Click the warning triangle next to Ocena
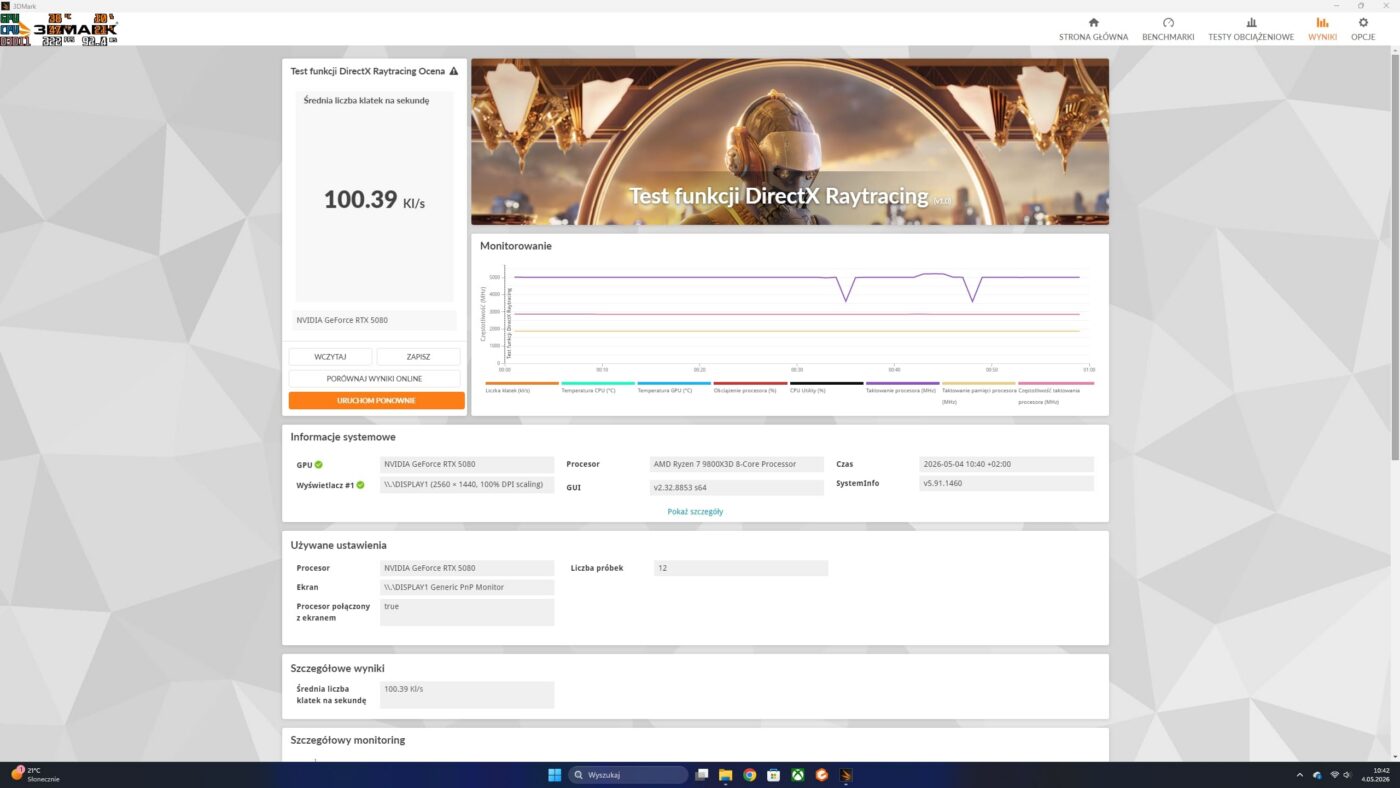 tap(454, 71)
